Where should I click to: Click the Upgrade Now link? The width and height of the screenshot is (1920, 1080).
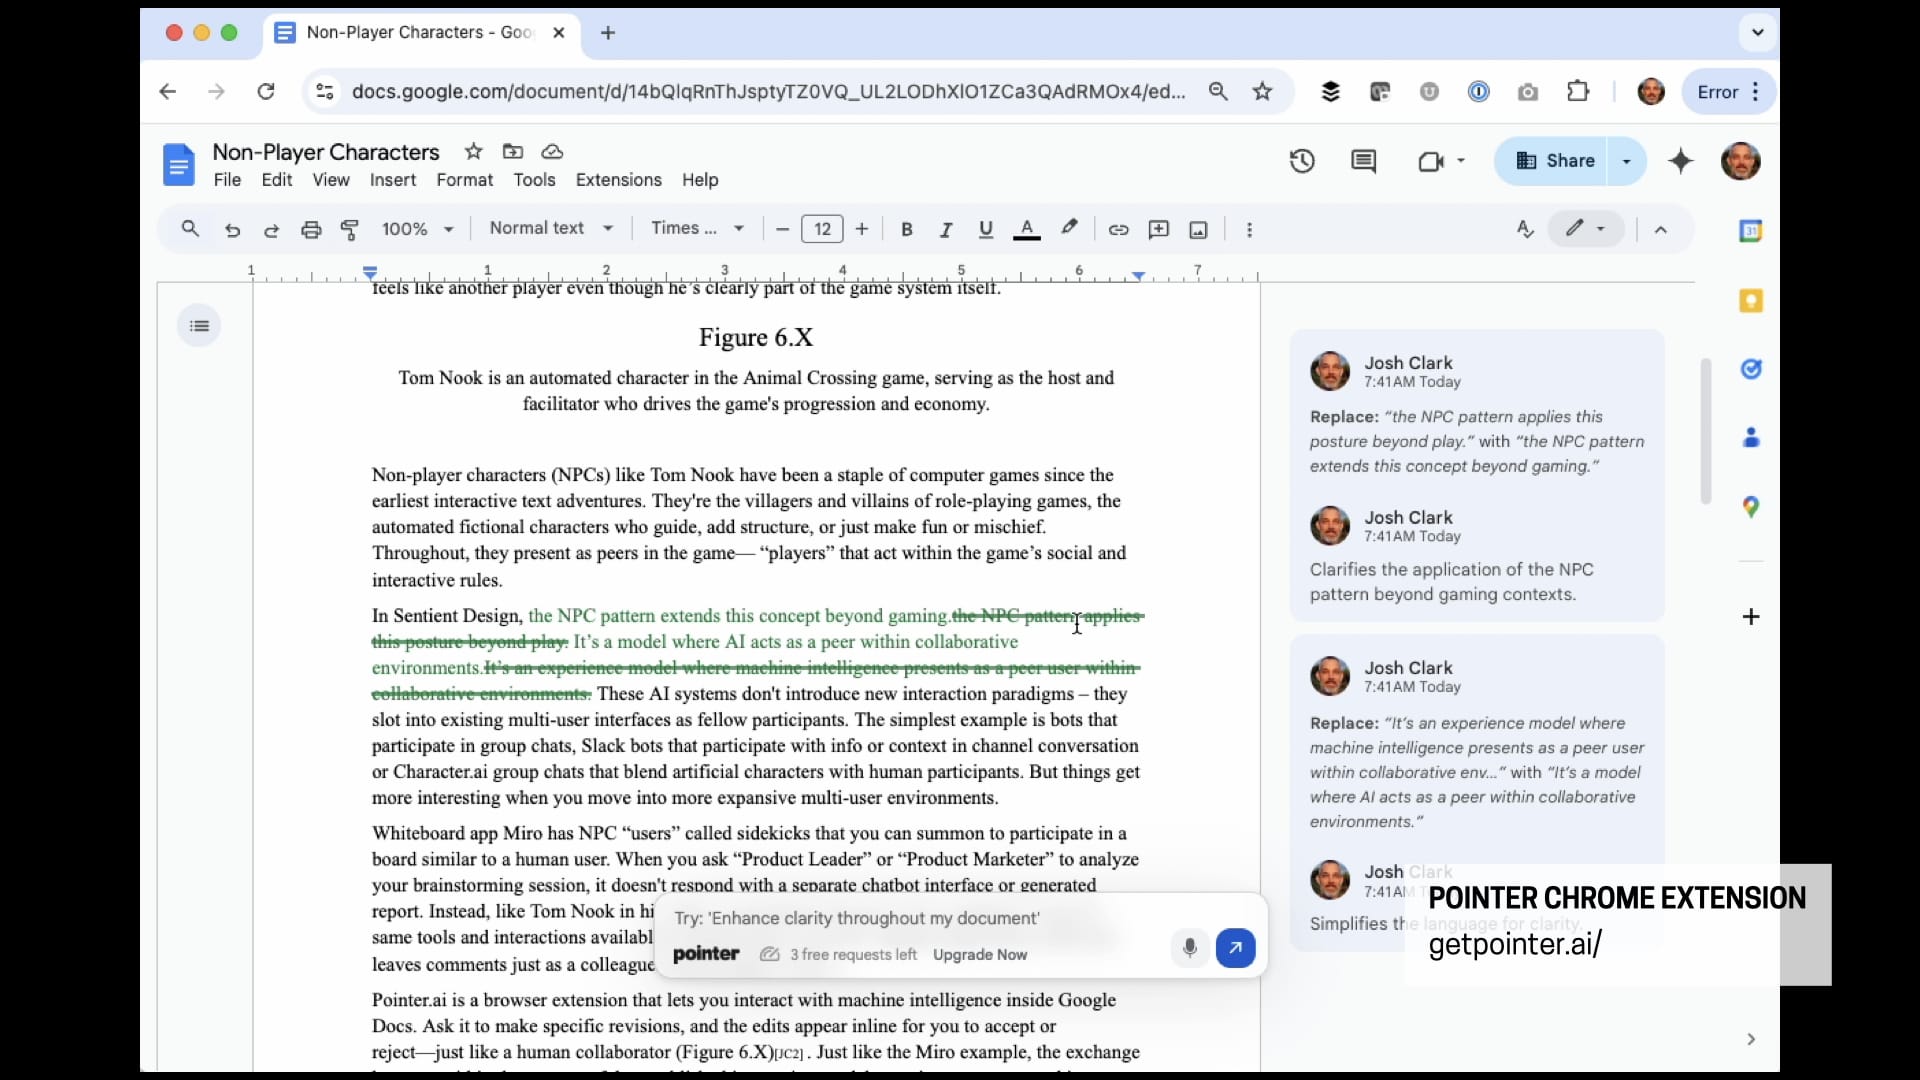979,955
